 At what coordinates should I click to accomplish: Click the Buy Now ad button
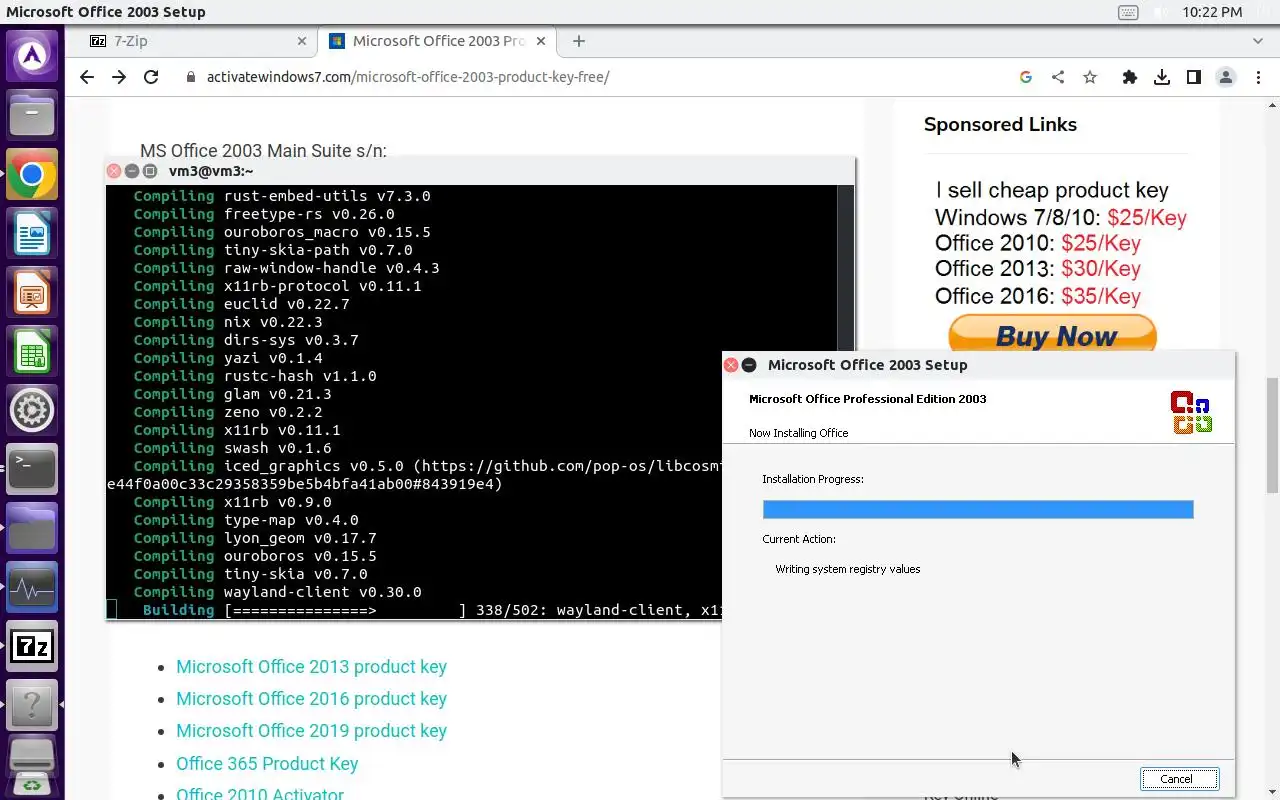[x=1052, y=334]
